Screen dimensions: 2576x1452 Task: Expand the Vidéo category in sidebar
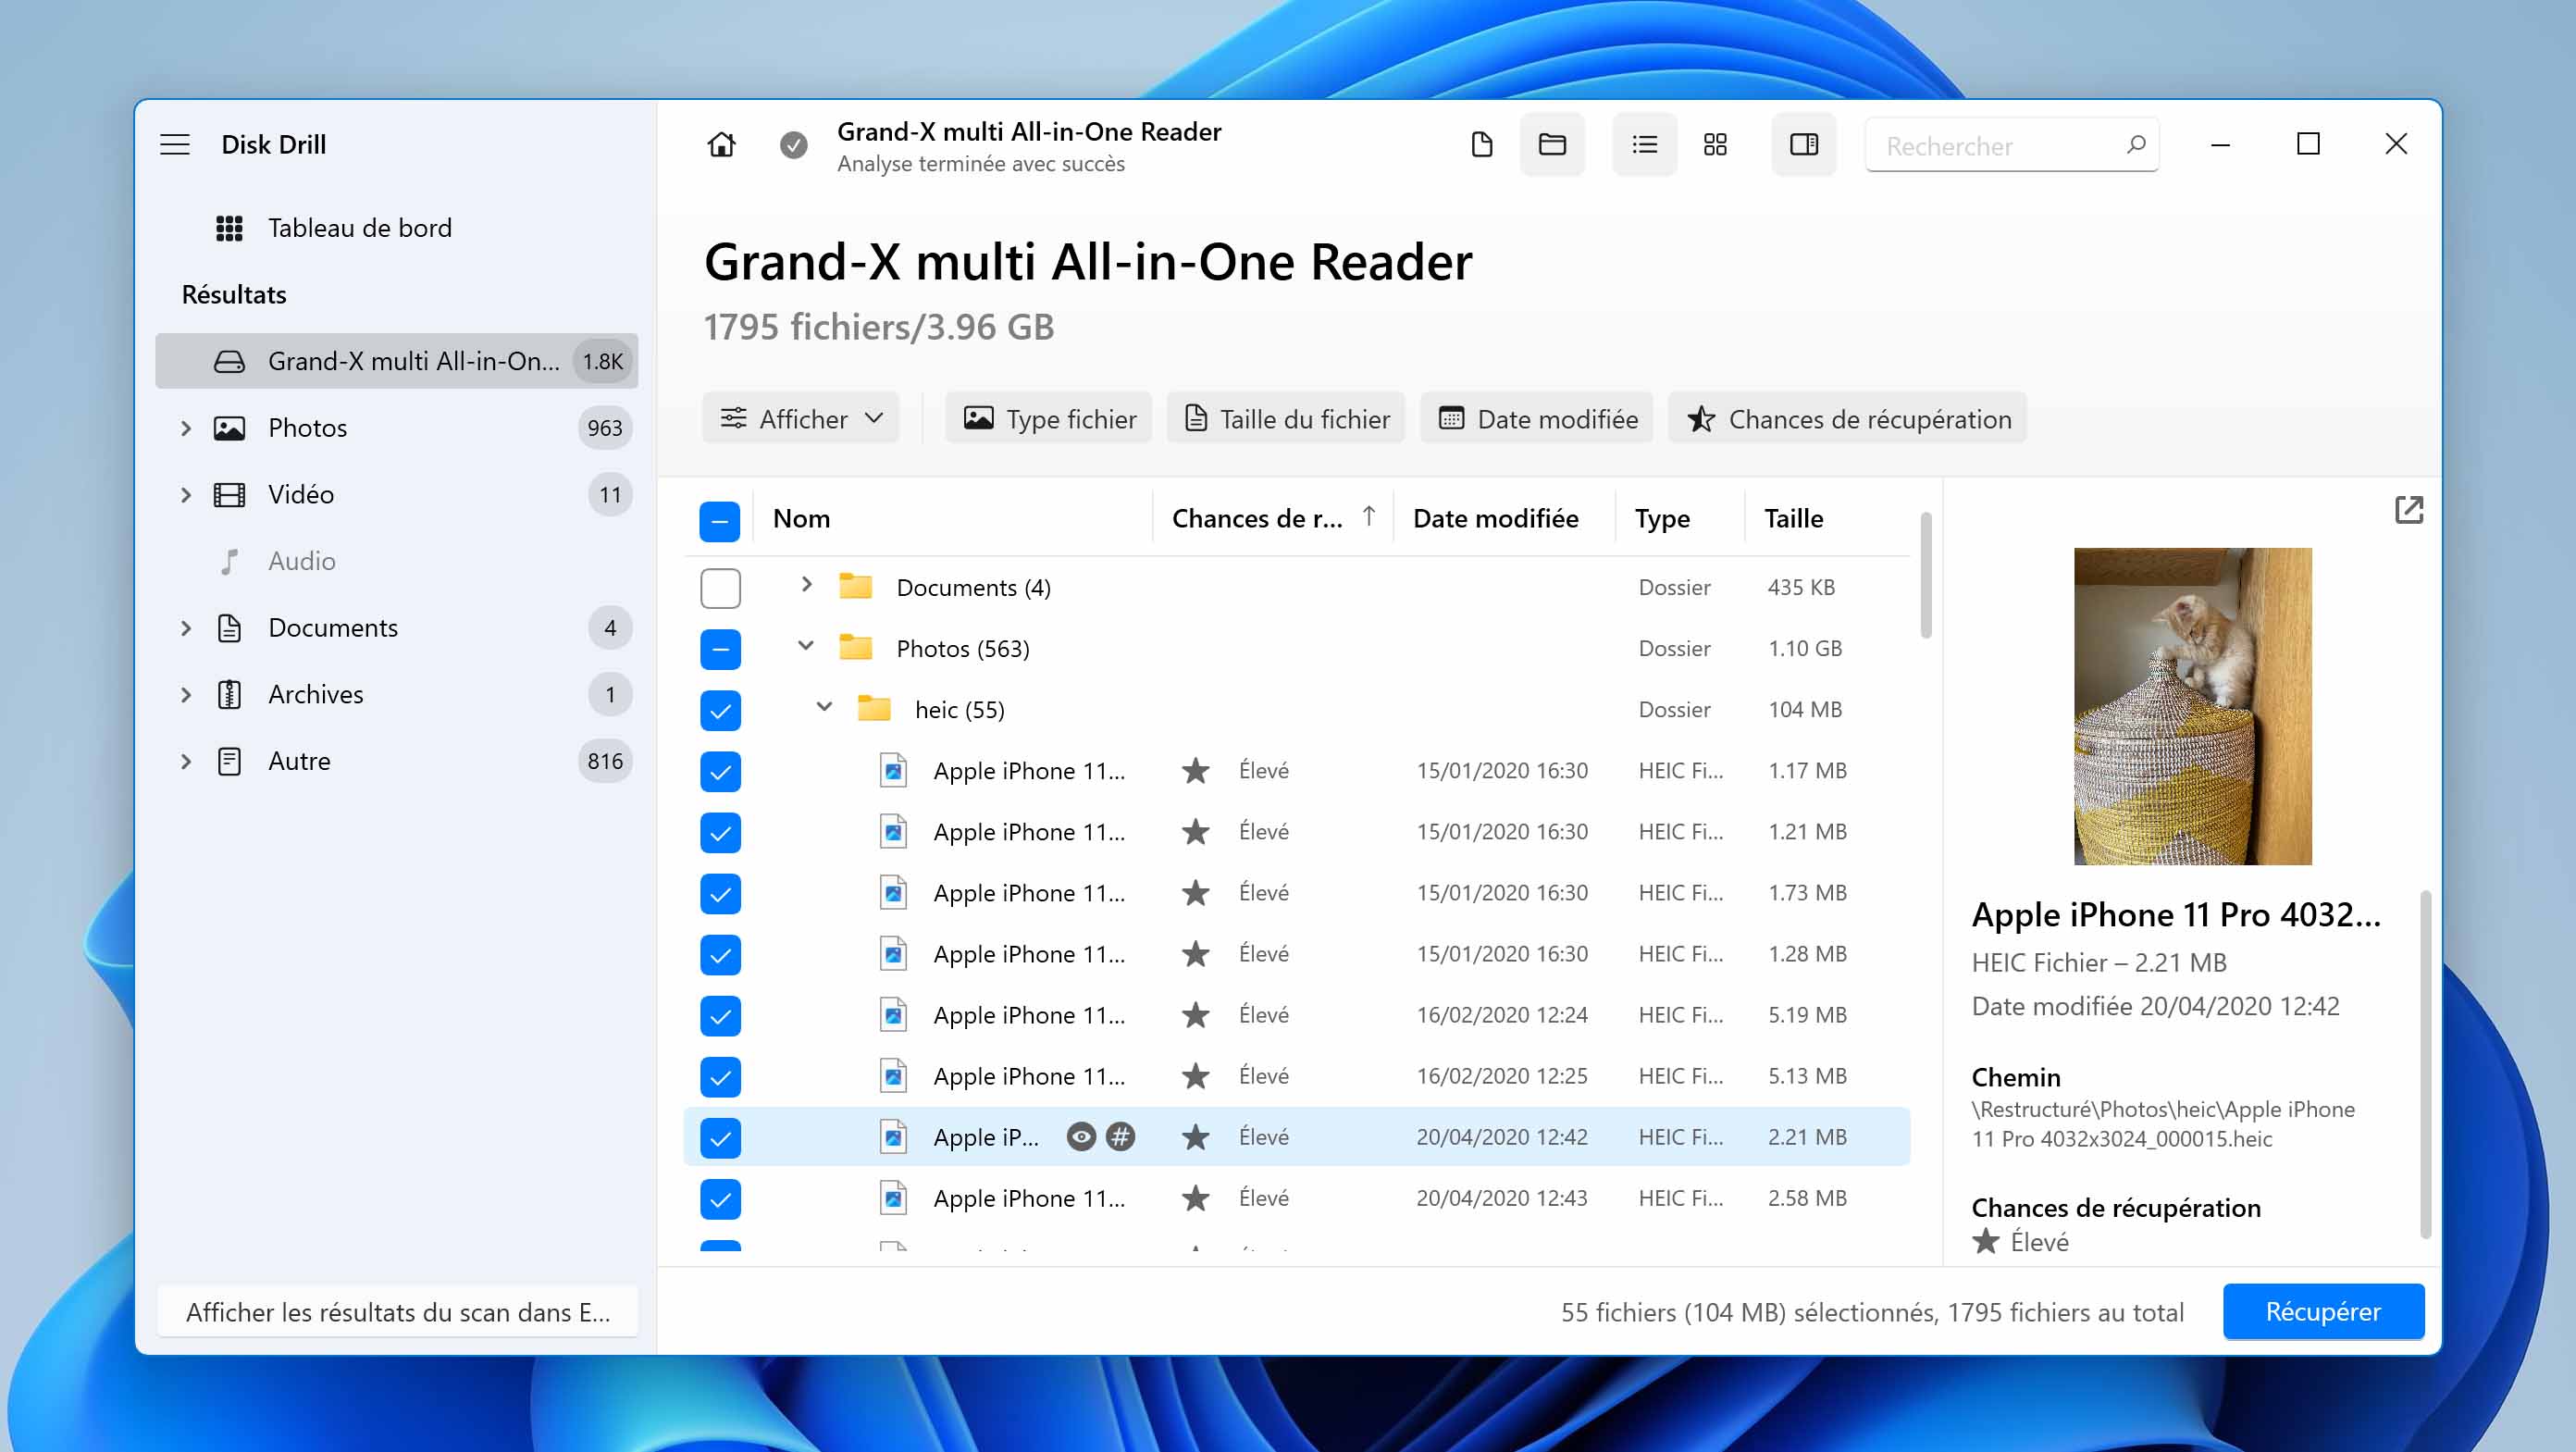tap(186, 495)
